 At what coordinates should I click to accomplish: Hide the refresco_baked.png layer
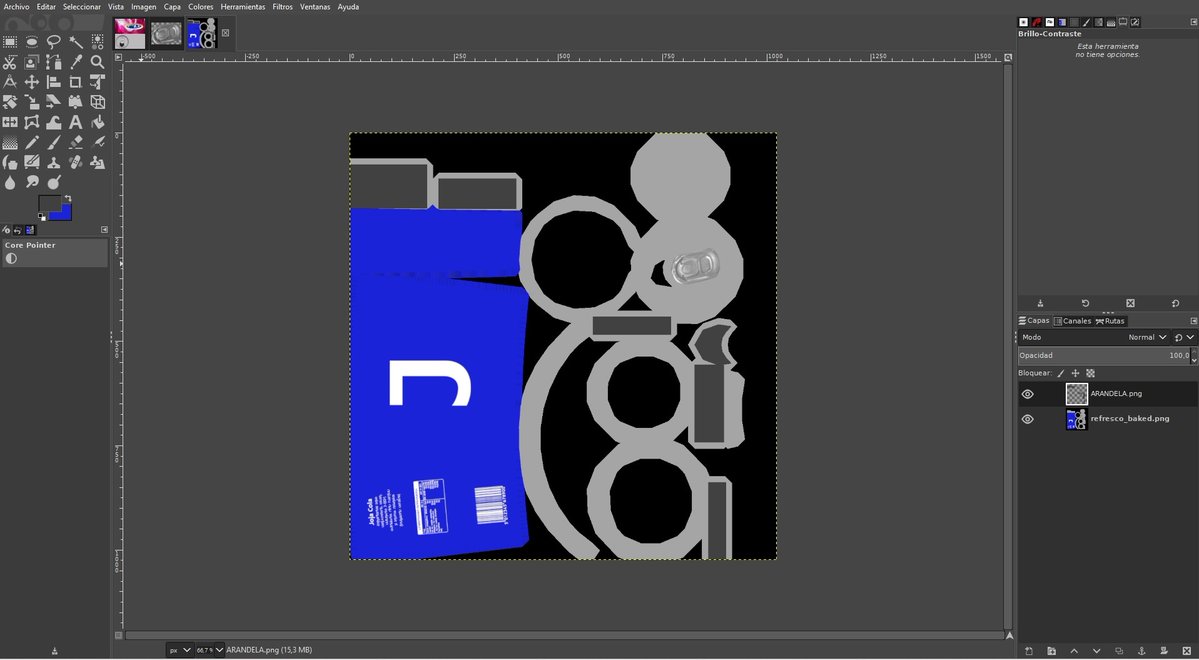1028,419
